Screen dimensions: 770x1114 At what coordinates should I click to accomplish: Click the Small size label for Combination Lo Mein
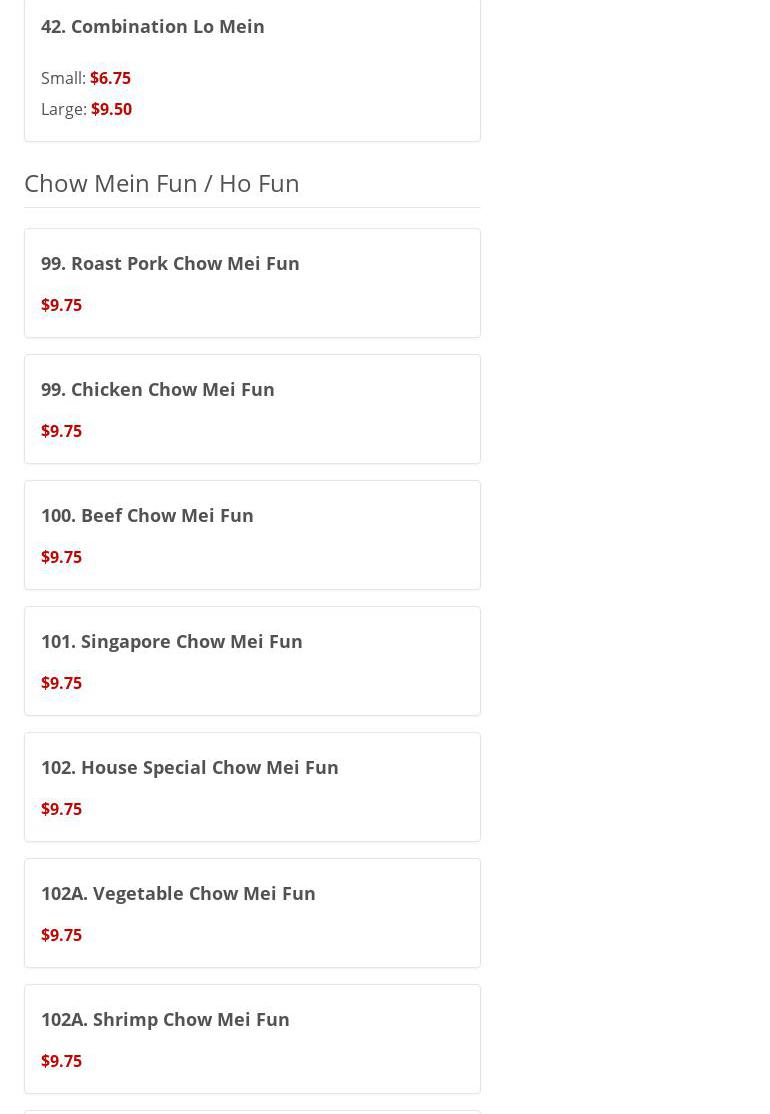63,78
